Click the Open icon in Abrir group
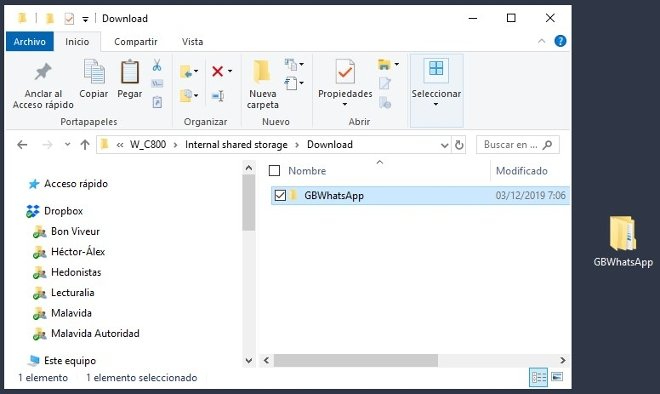The width and height of the screenshot is (660, 394). point(384,64)
